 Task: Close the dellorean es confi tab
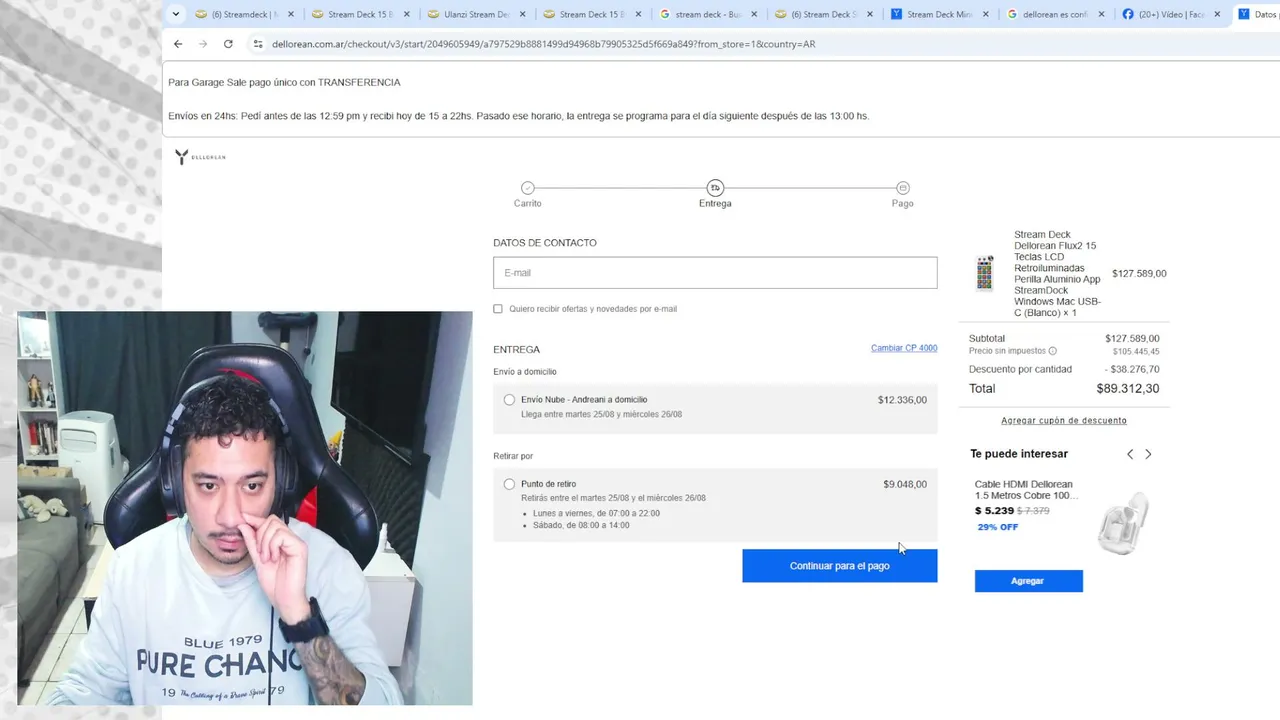(1102, 14)
